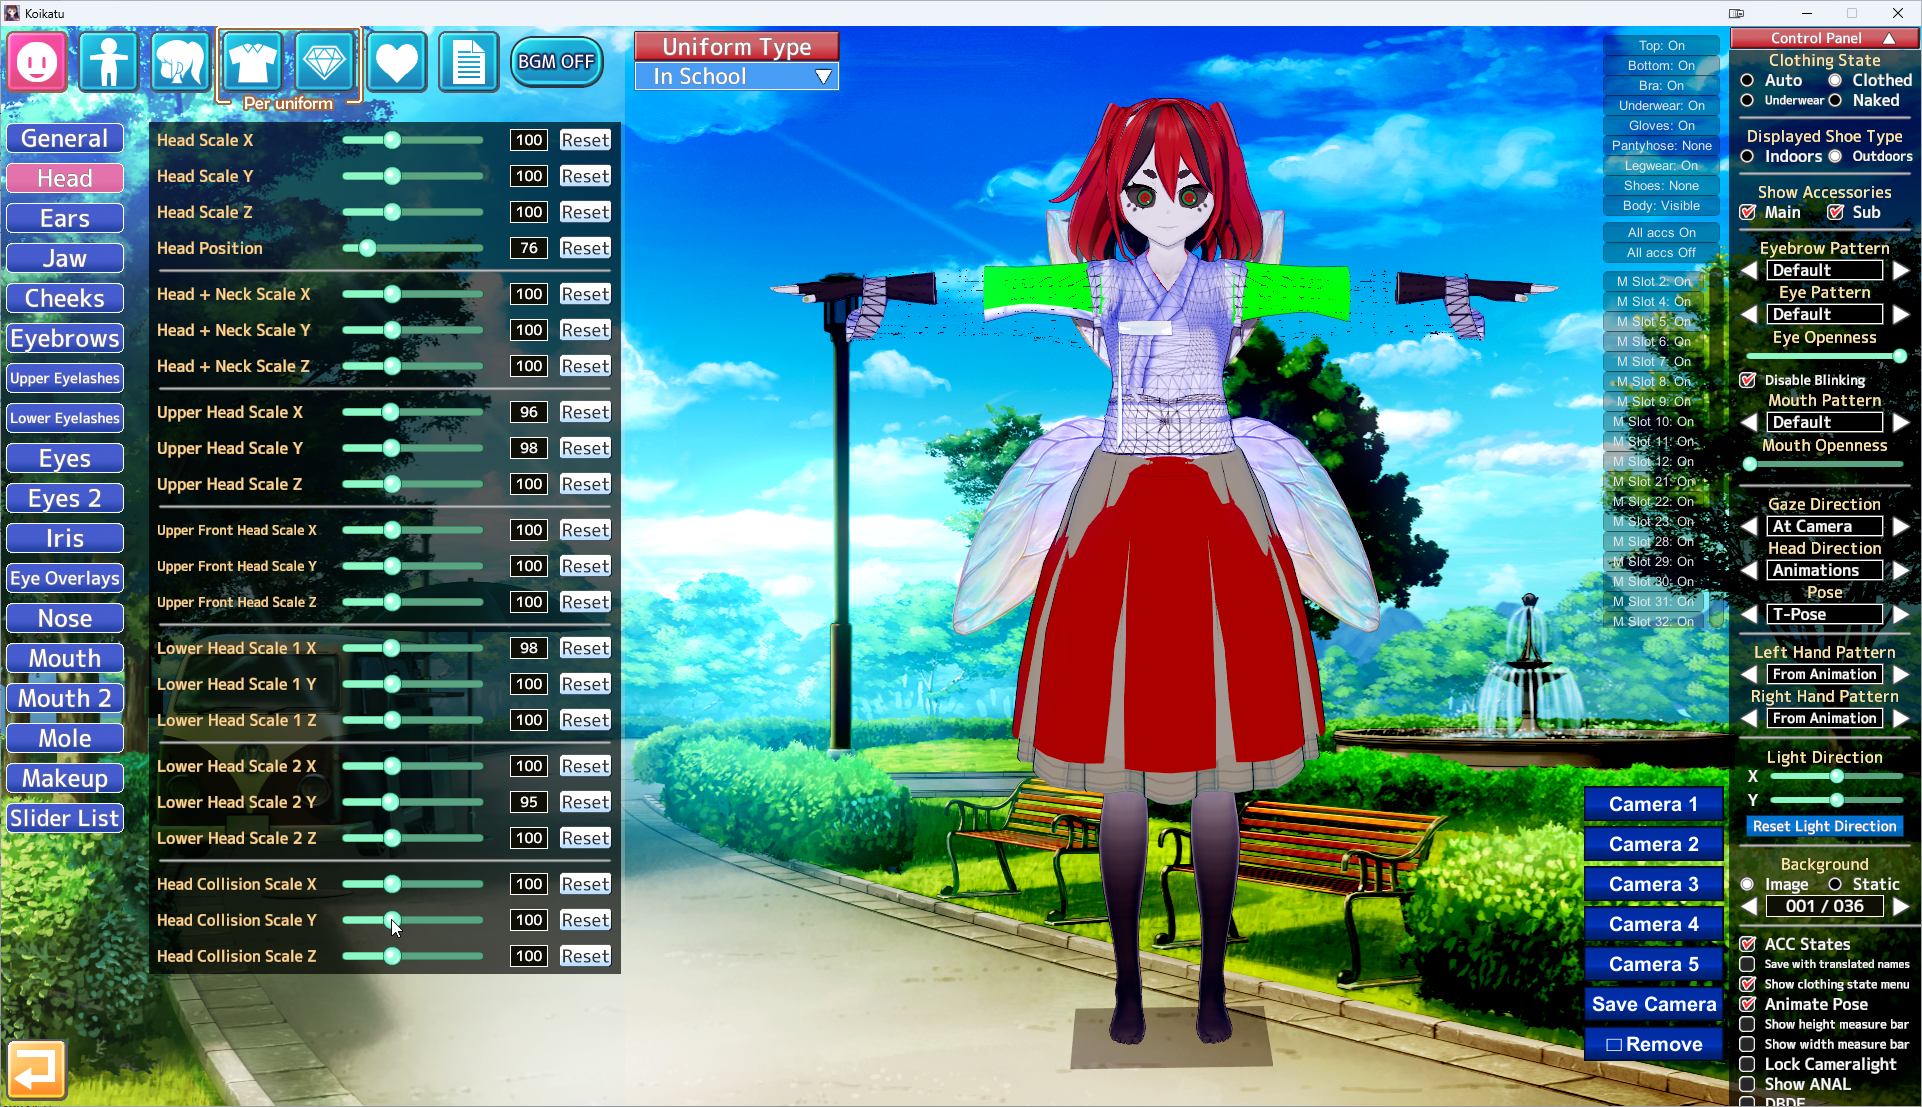Adjust Light Direction X slider
Viewport: 1922px width, 1107px height.
pos(1836,776)
